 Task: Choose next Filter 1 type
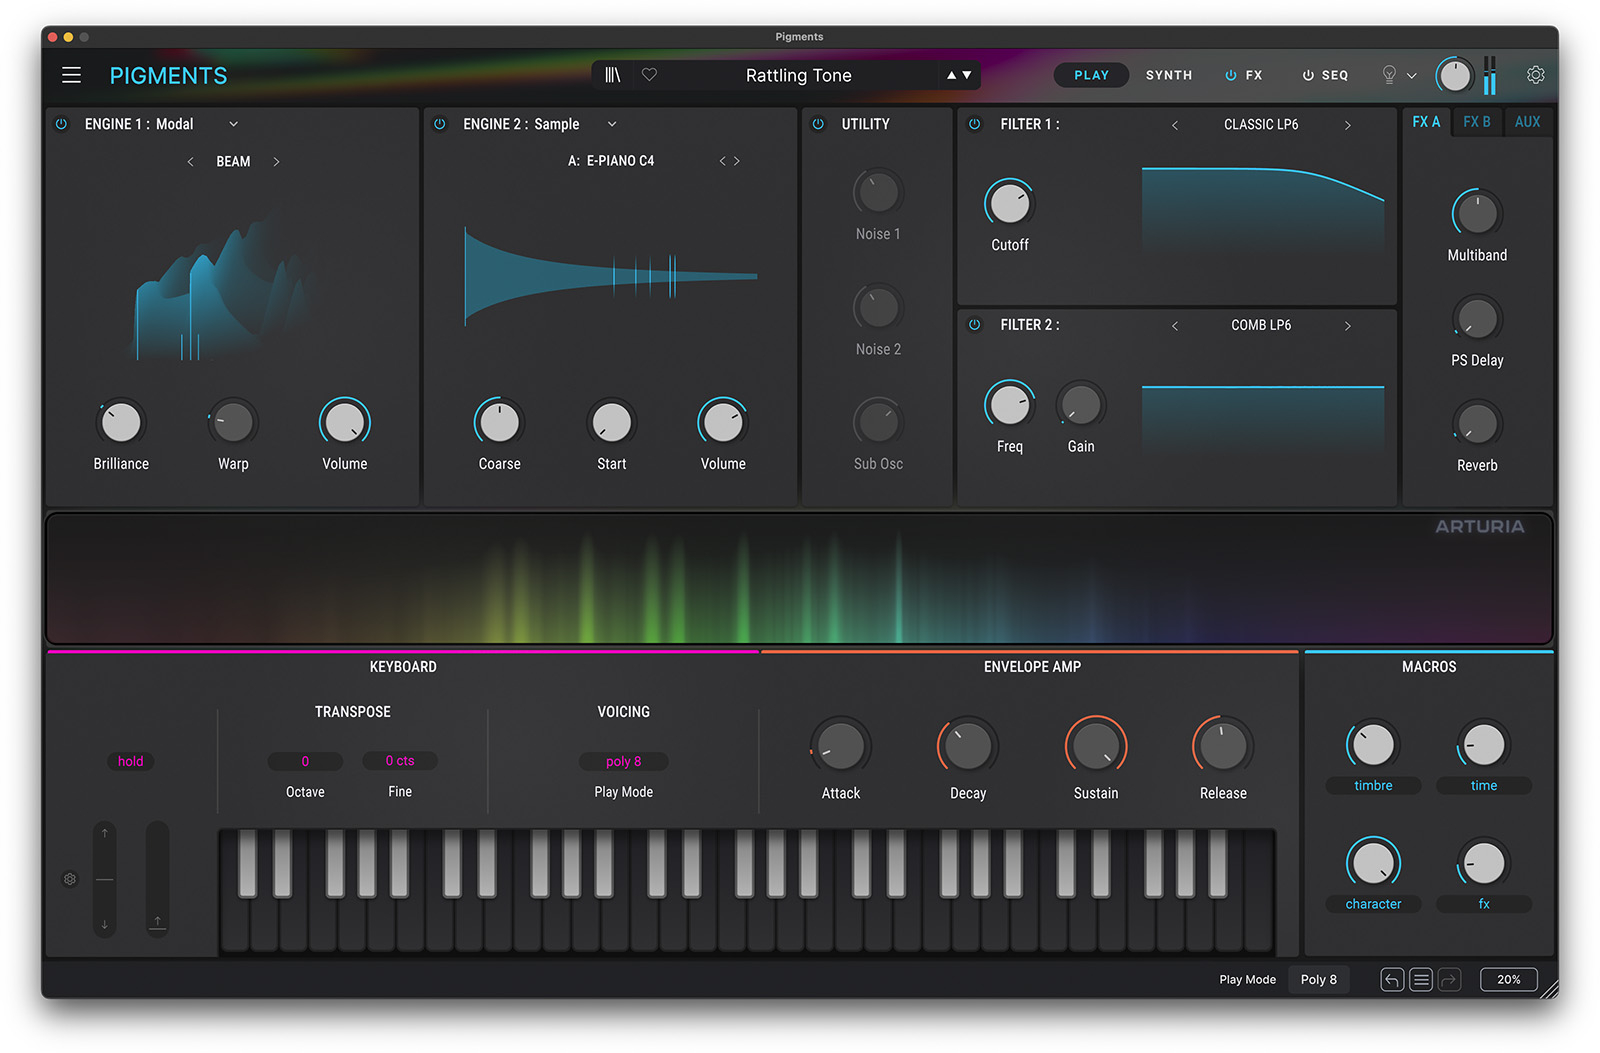pyautogui.click(x=1347, y=125)
